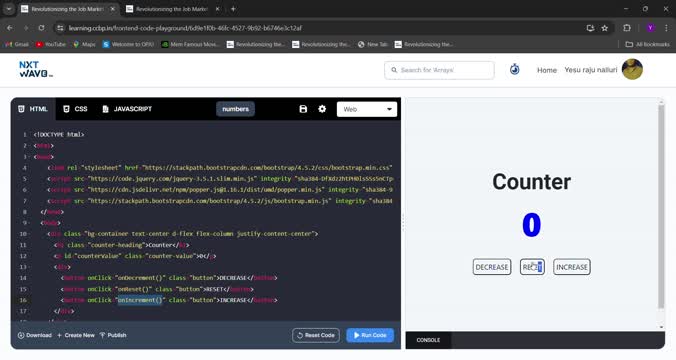Click the numbers file name badge
Screen dimensions: 676x360
coord(235,109)
